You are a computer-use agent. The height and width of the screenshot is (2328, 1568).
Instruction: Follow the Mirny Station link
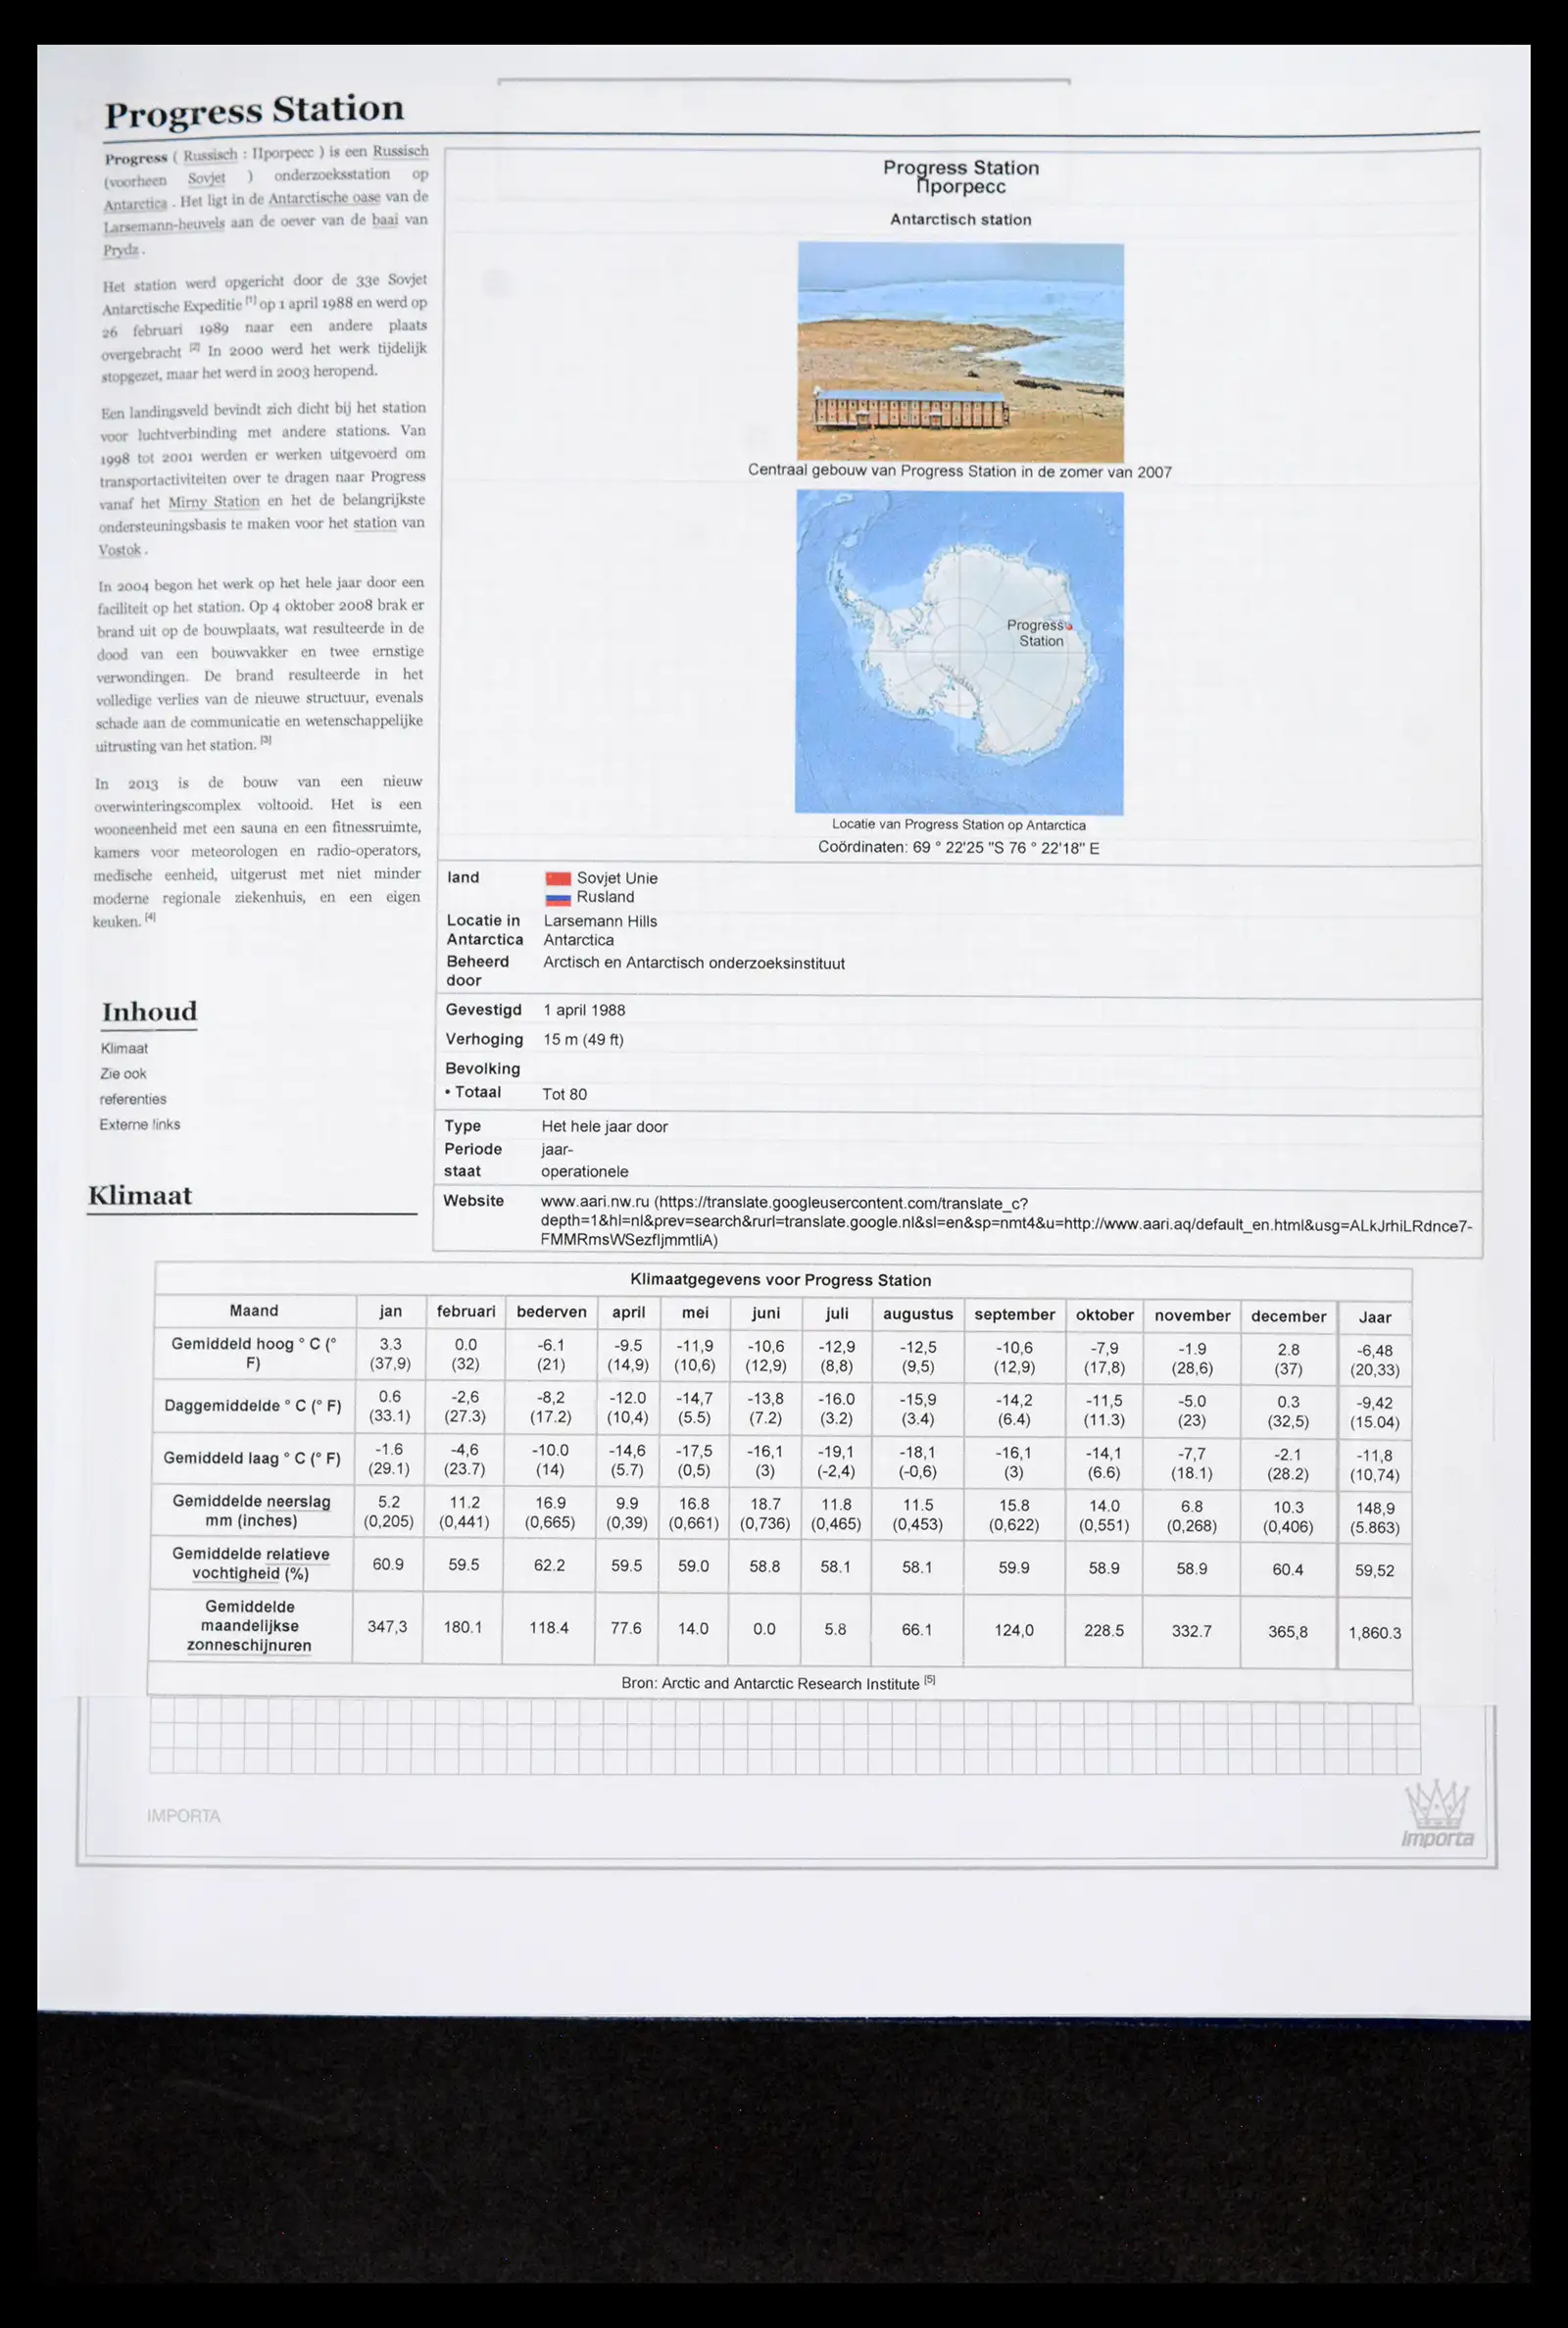pyautogui.click(x=213, y=502)
